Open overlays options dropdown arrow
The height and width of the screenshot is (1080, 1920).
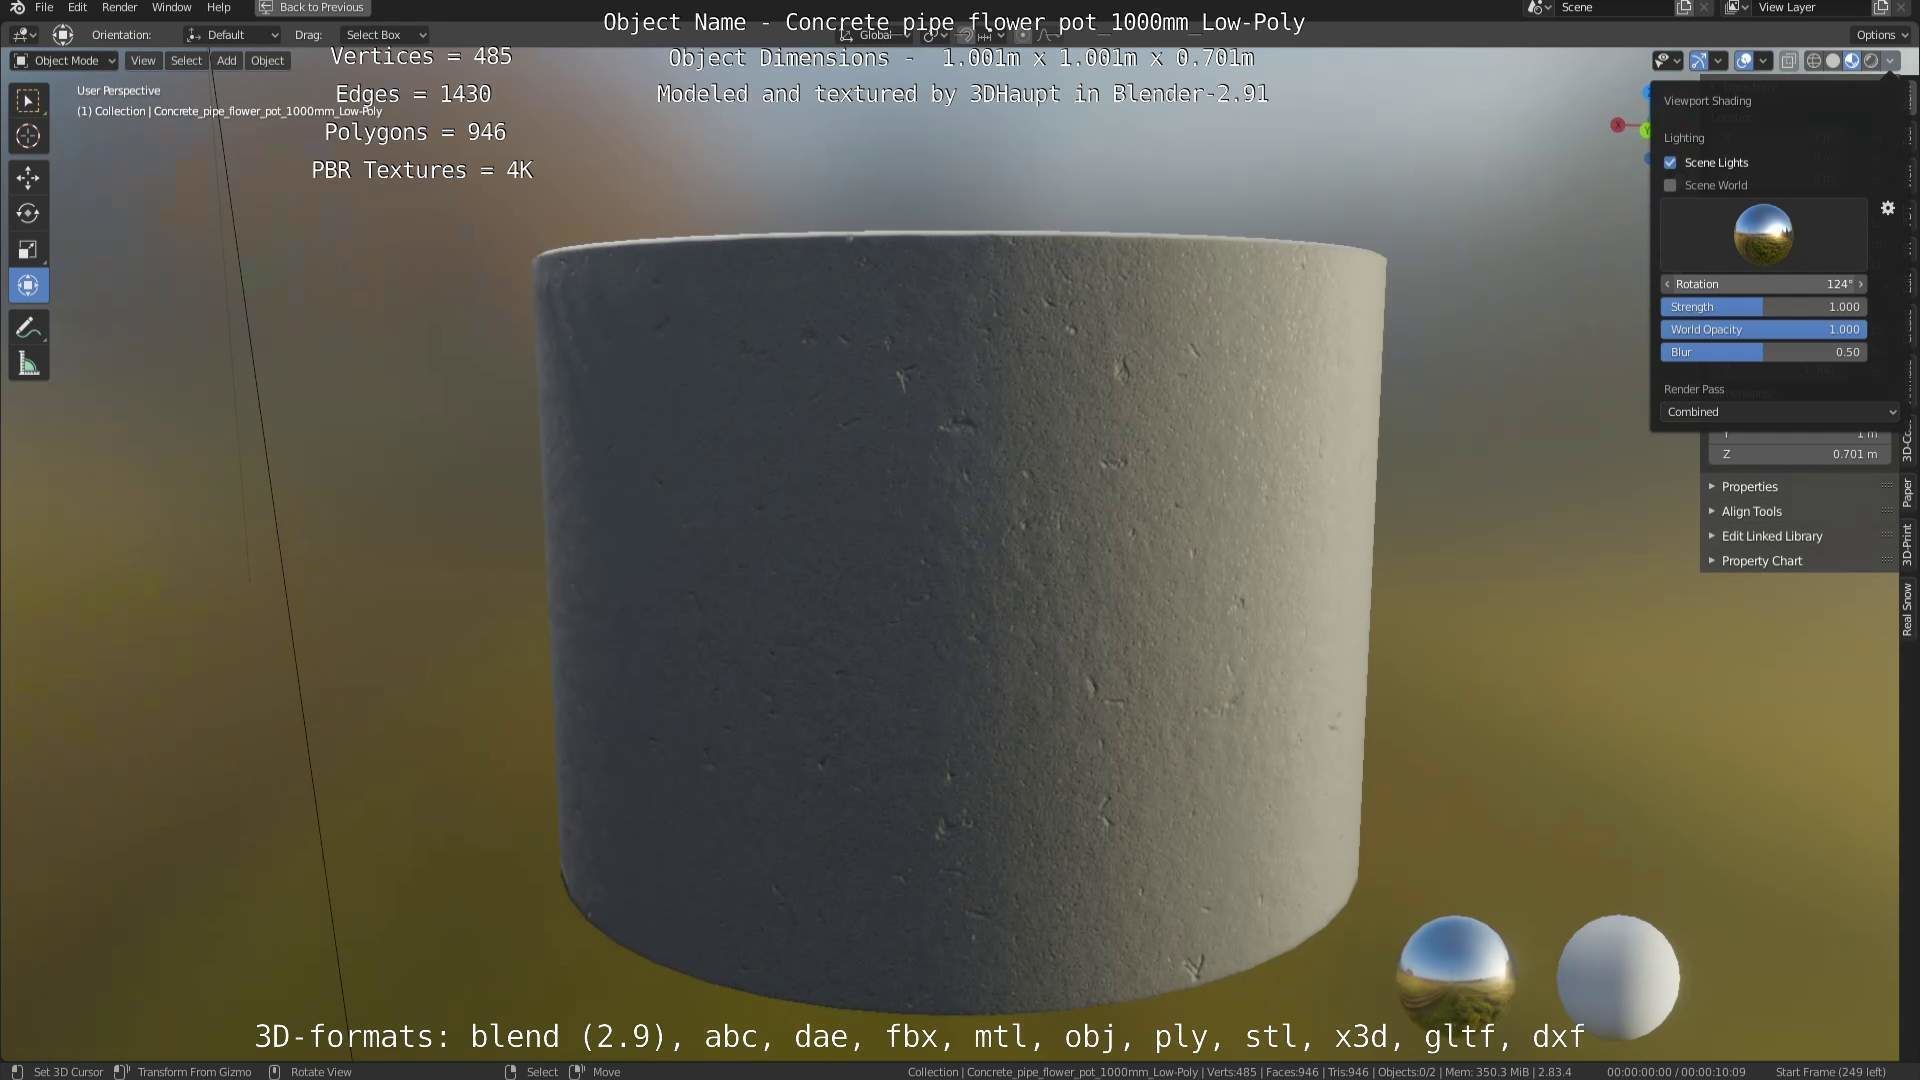(x=1764, y=61)
